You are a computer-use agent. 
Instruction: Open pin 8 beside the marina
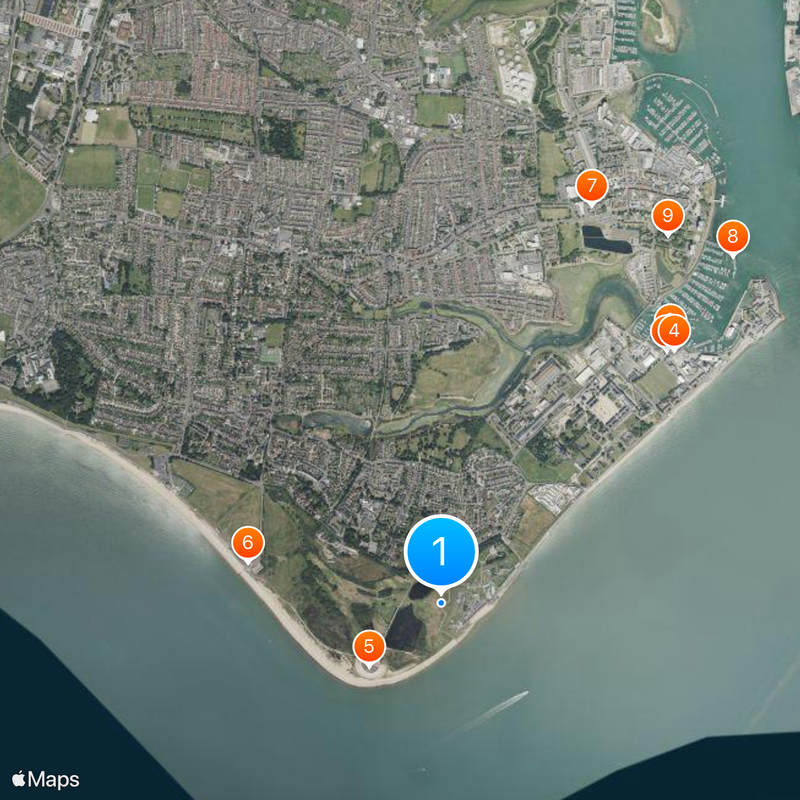point(733,237)
